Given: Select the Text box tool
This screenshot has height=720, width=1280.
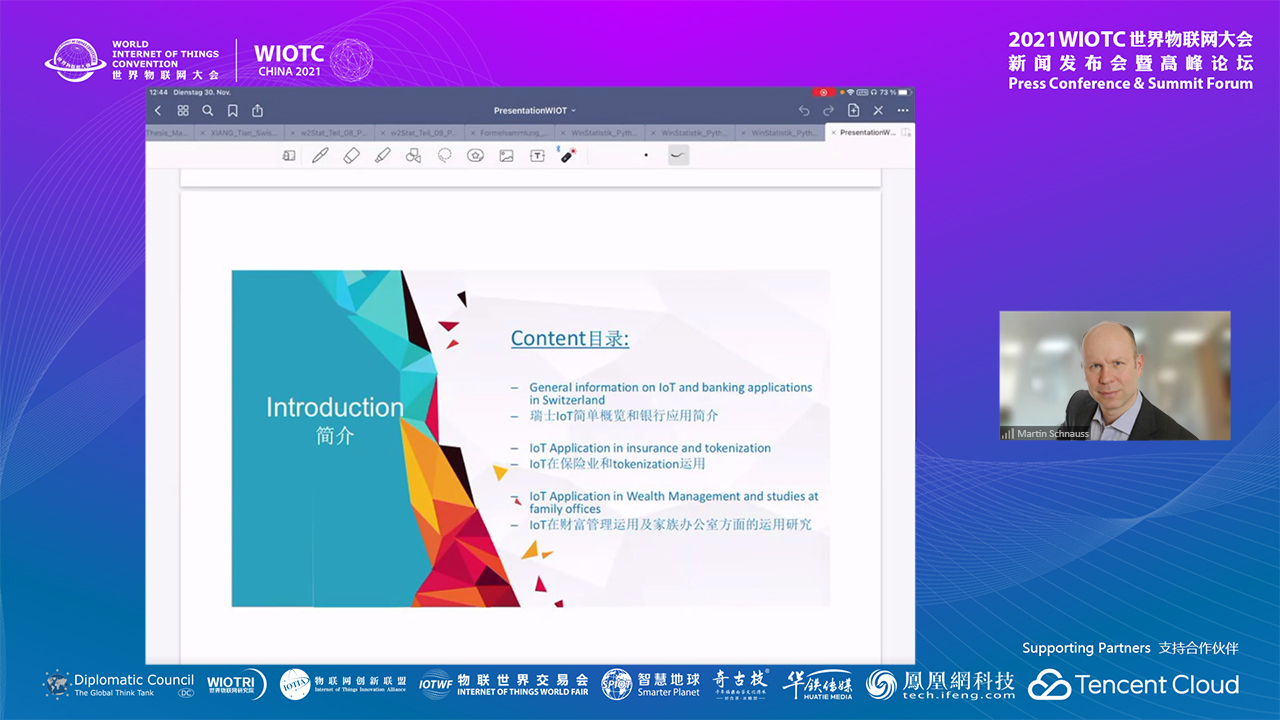Looking at the screenshot, I should (x=537, y=156).
